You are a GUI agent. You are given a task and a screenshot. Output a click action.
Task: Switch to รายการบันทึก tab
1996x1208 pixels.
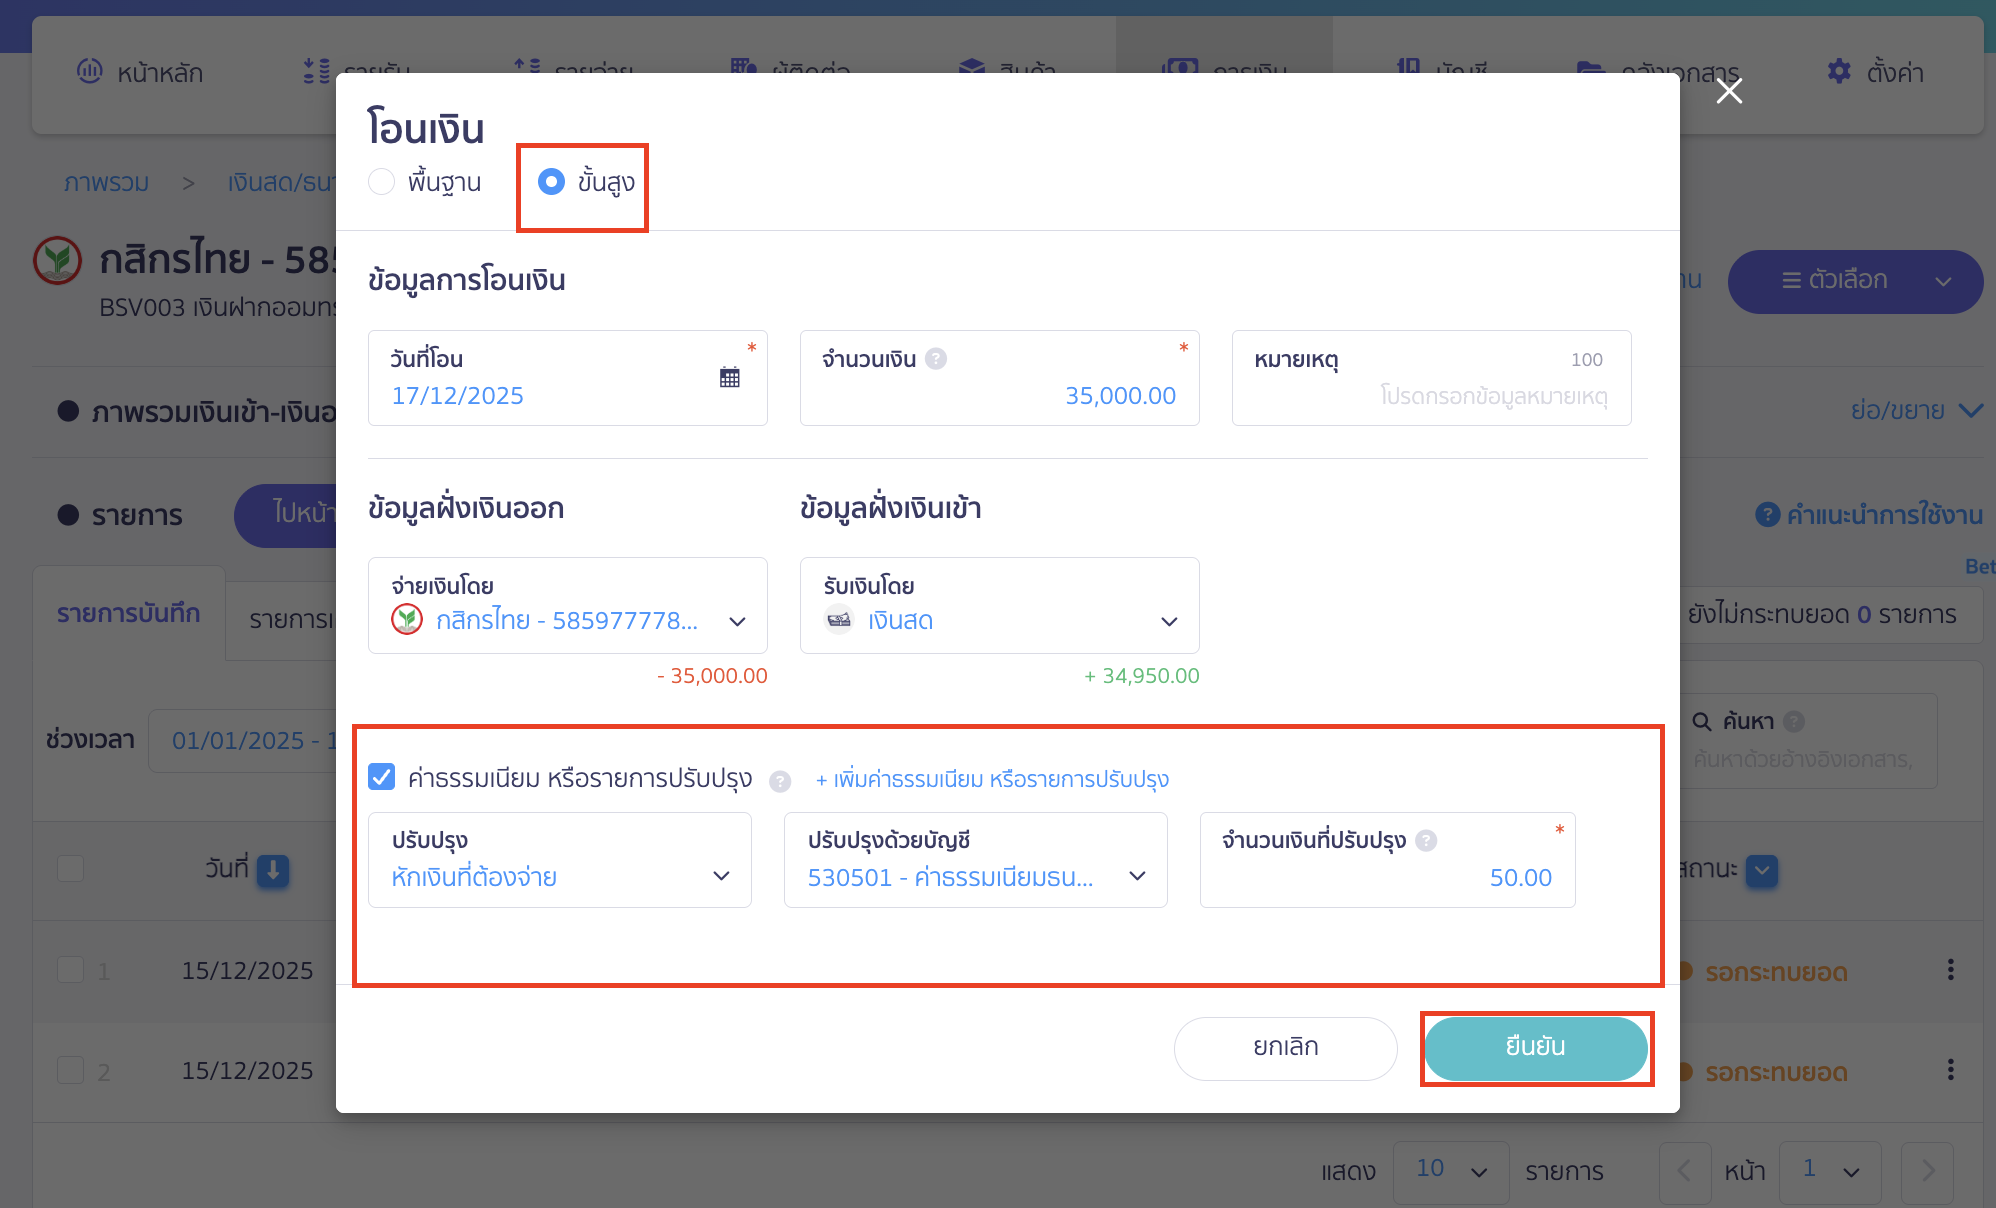point(128,613)
